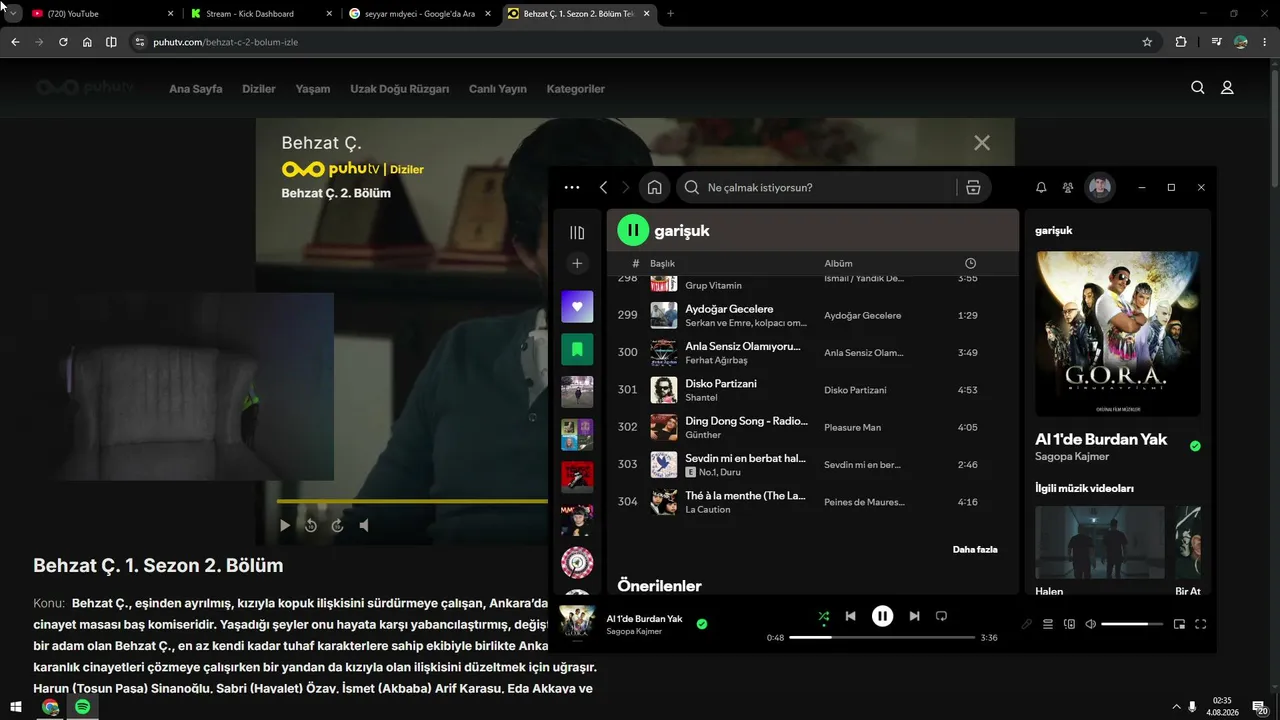Create a new playlist with the plus button
The width and height of the screenshot is (1280, 720).
point(577,263)
